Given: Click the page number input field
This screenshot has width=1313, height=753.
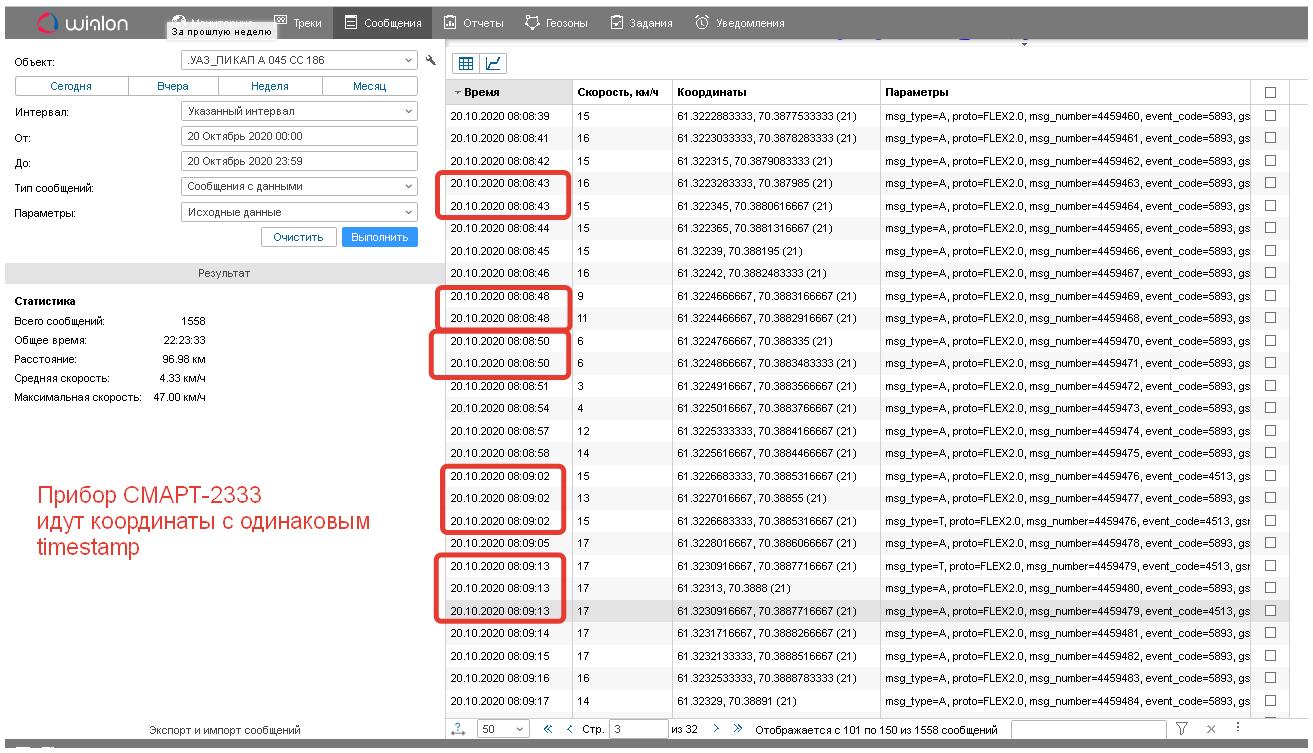Looking at the screenshot, I should click(x=637, y=729).
